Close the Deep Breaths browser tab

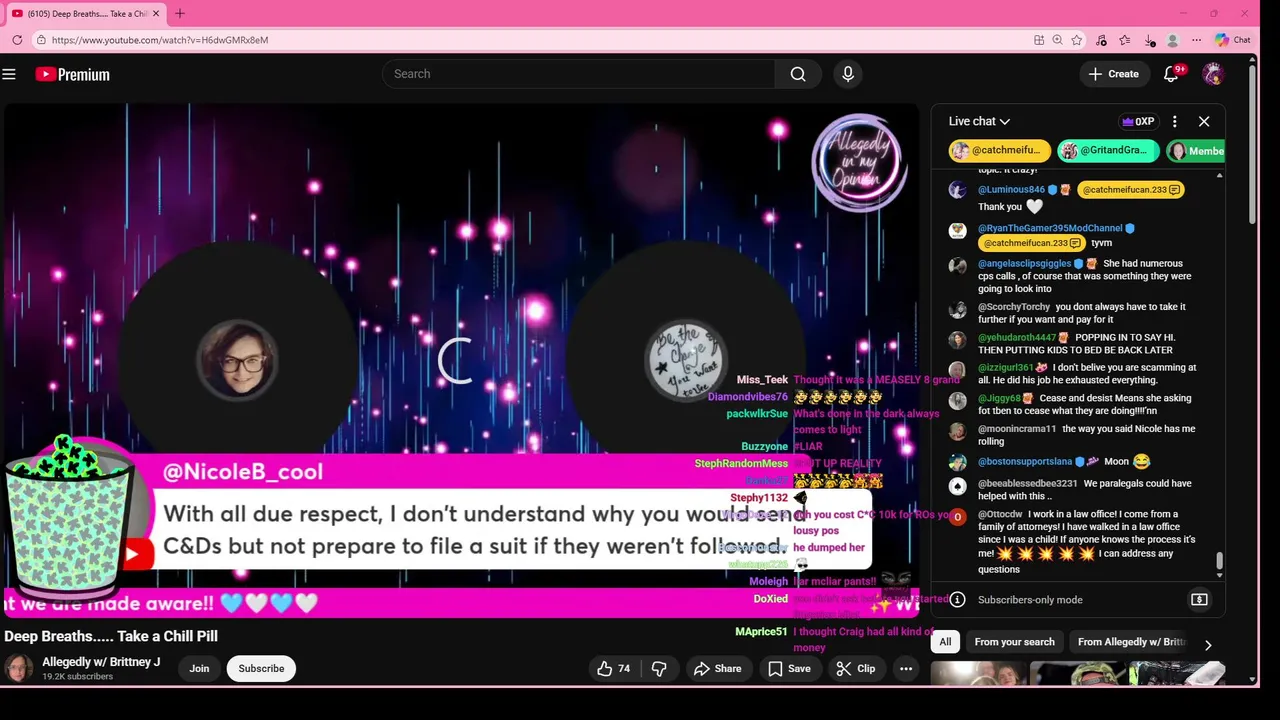pyautogui.click(x=156, y=14)
